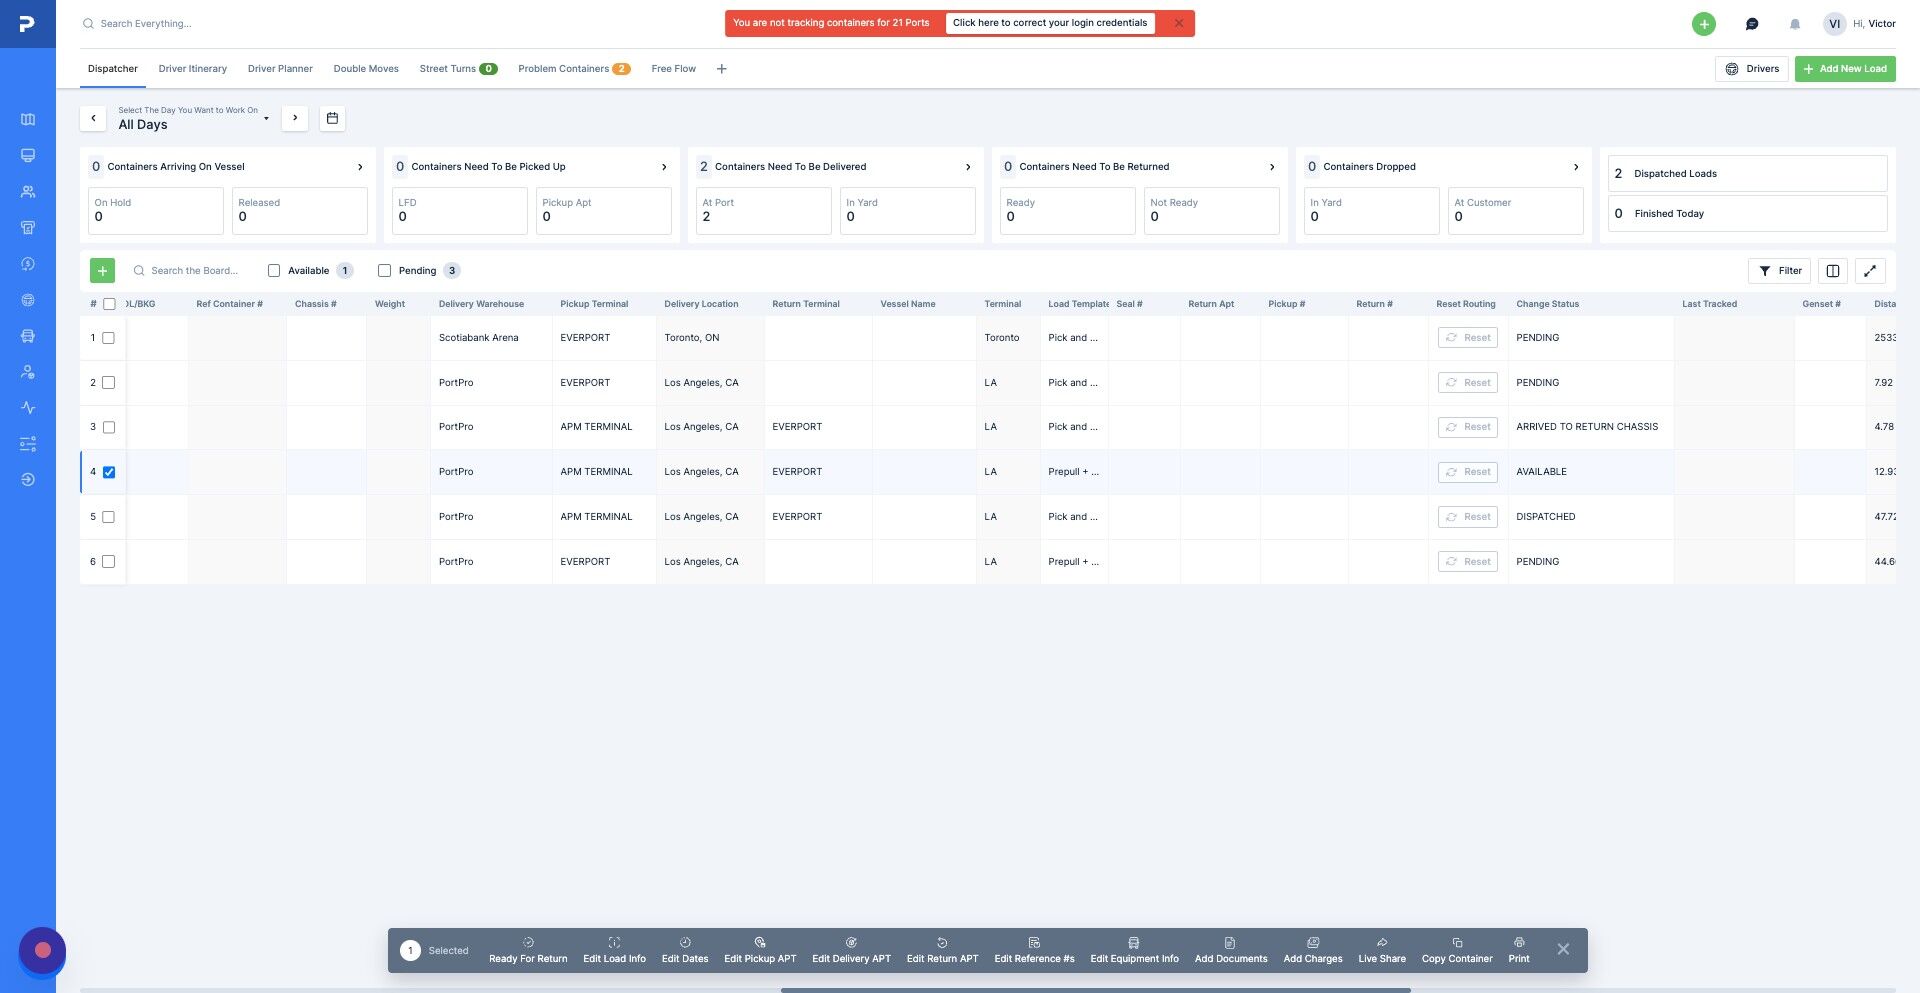Image resolution: width=1920 pixels, height=993 pixels.
Task: Toggle the select-all header checkbox
Action: click(109, 304)
